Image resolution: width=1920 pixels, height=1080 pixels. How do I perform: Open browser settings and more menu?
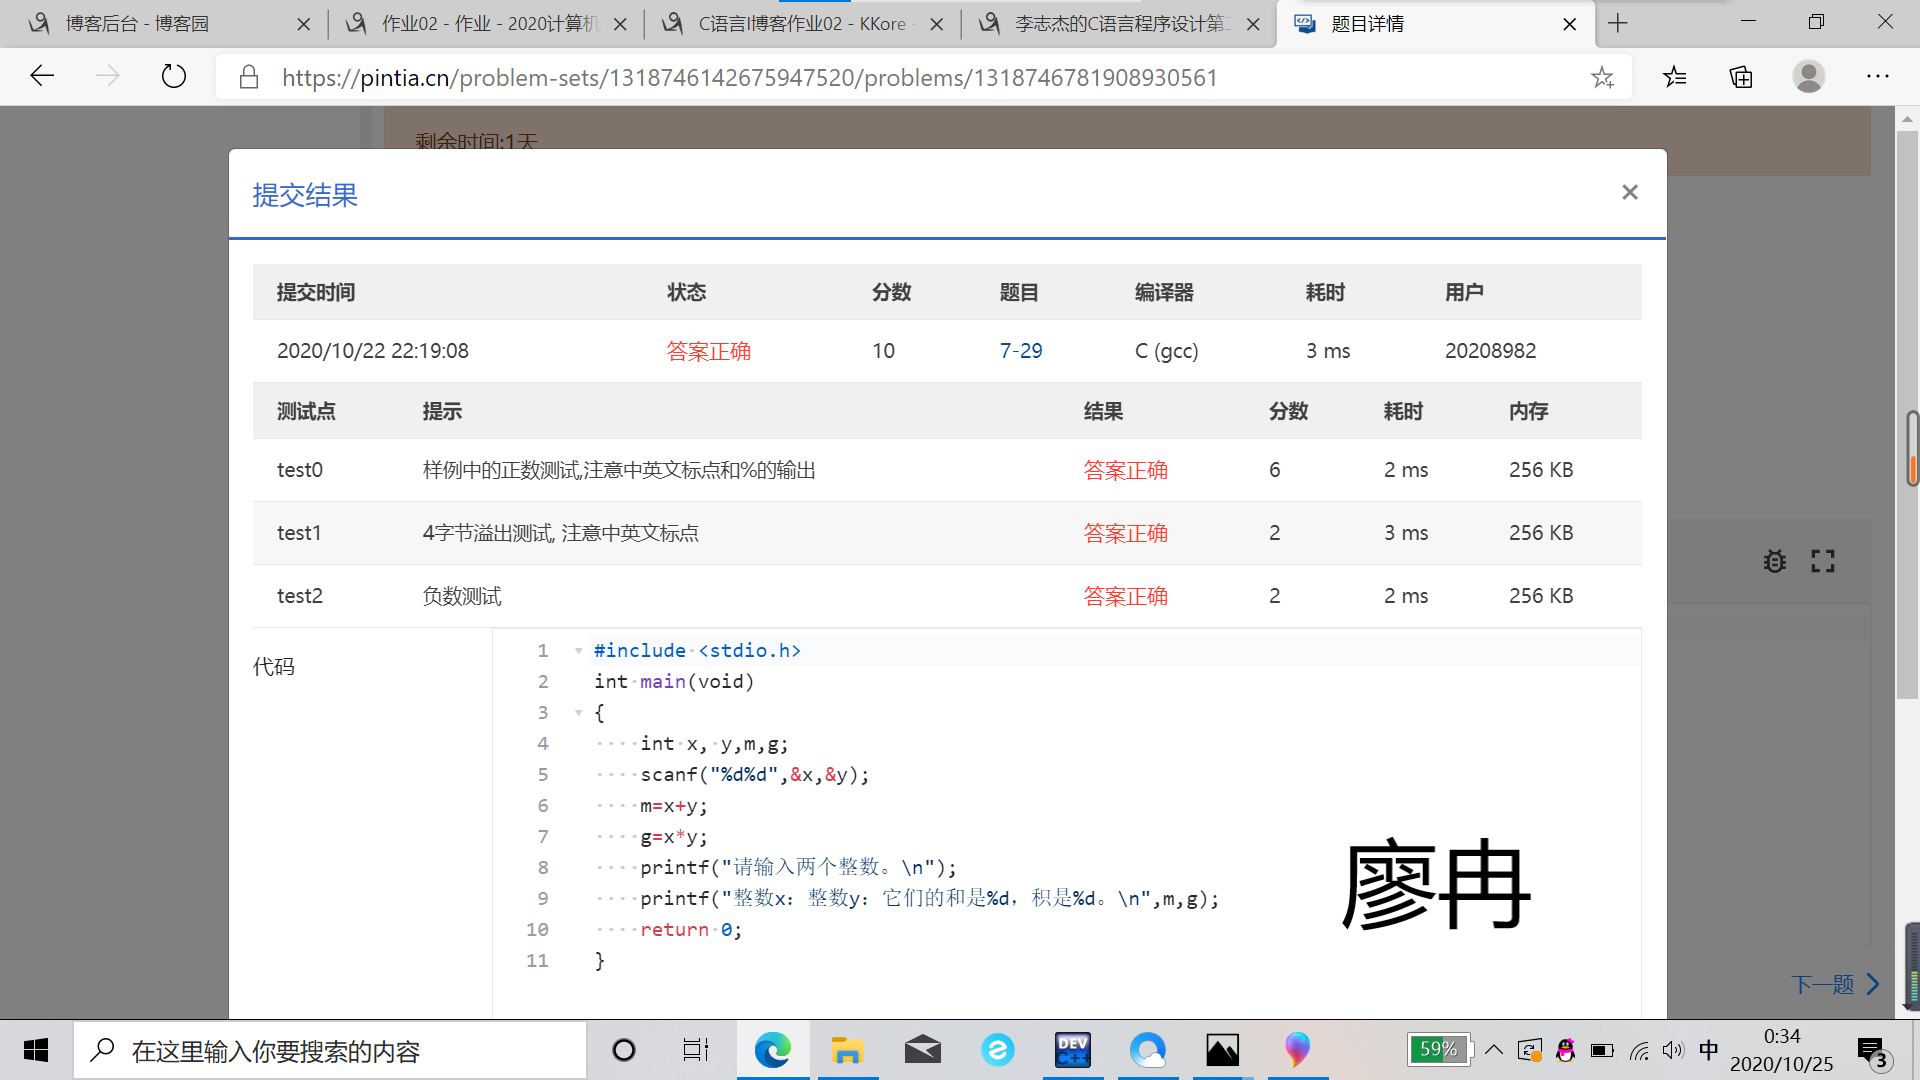click(x=1877, y=77)
